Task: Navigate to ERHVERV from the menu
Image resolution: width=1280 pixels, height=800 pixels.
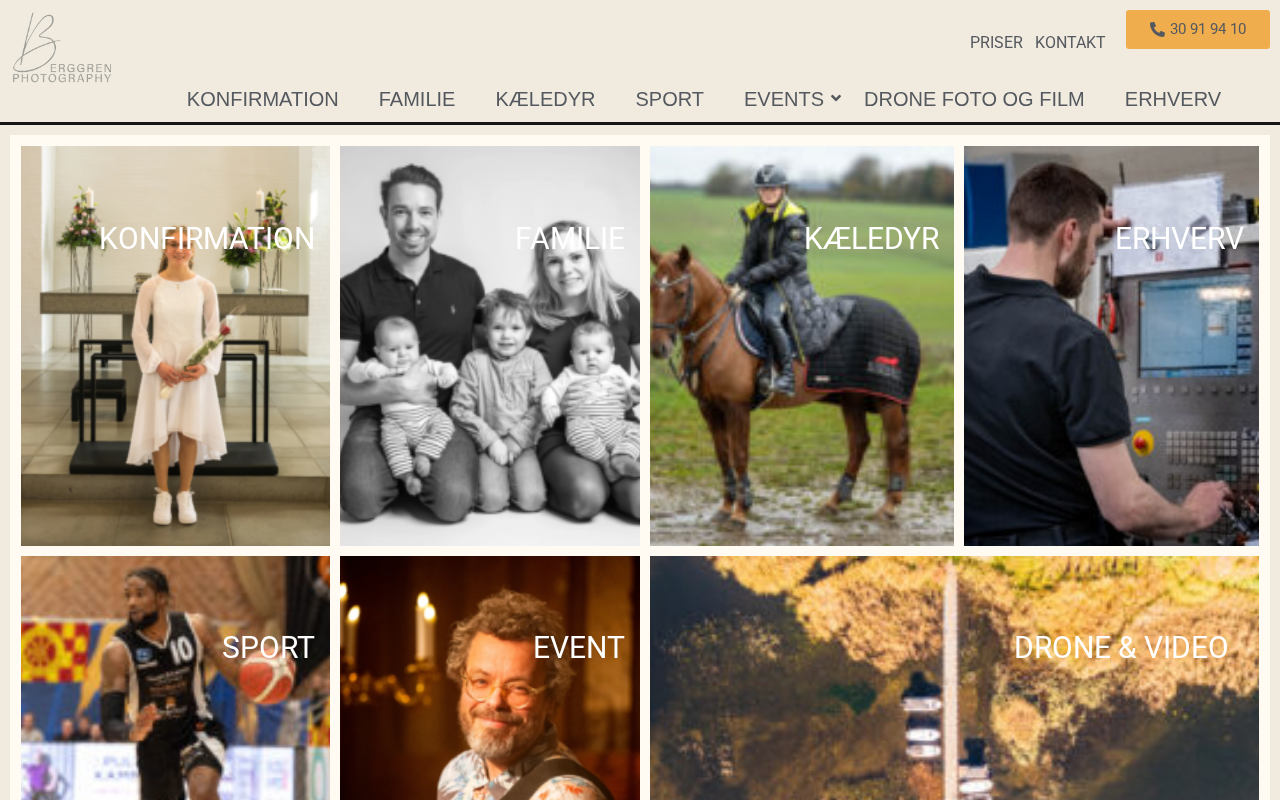Action: pyautogui.click(x=1173, y=99)
